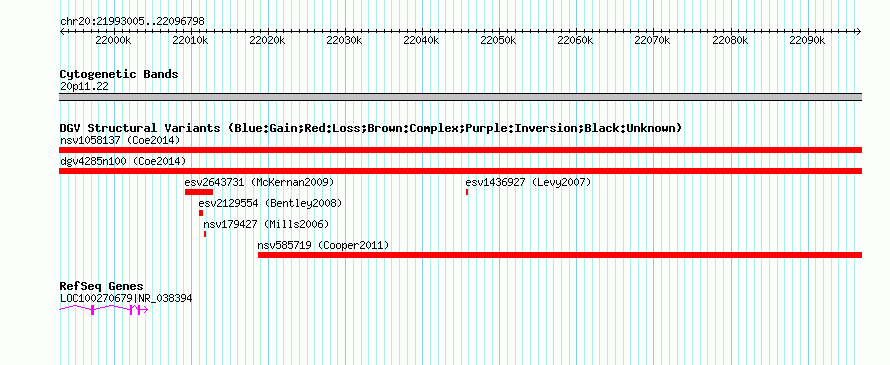Open the esv2129554 (Bentley2008) label

point(270,203)
